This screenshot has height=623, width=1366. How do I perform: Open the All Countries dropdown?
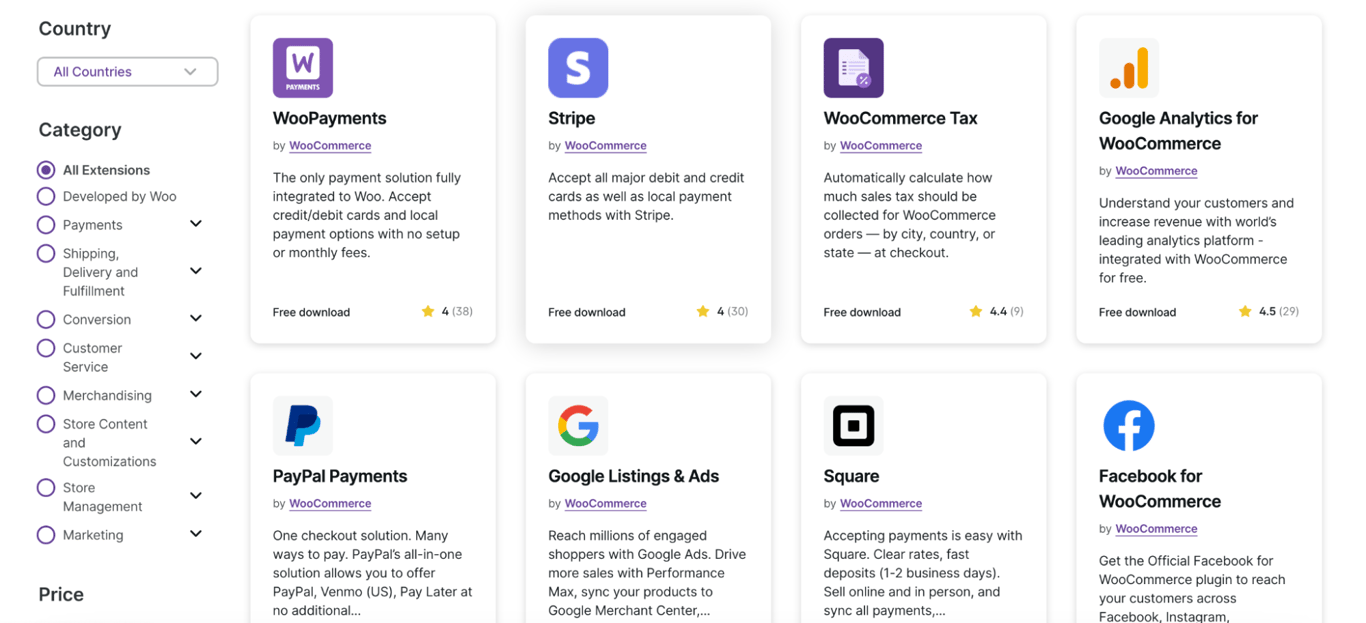click(127, 71)
